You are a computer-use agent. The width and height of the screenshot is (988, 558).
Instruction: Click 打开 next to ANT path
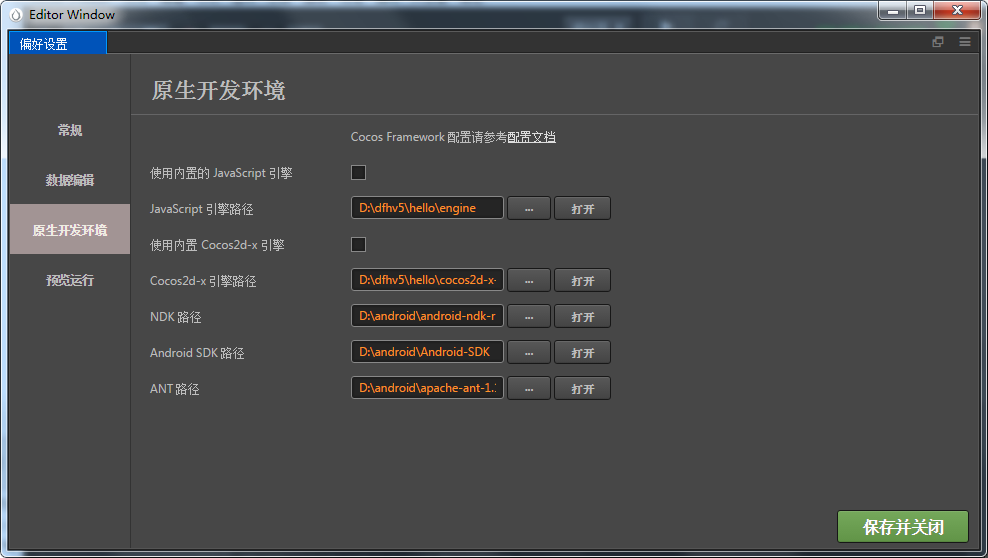pos(582,389)
